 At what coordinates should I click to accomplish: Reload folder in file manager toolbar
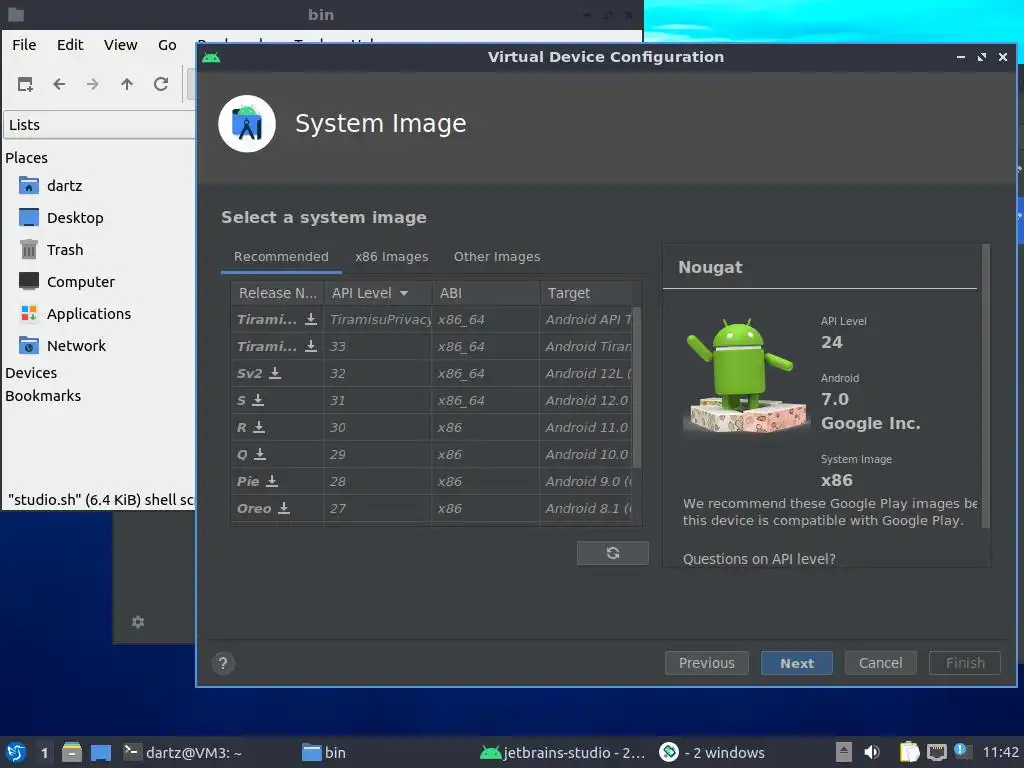tap(161, 84)
